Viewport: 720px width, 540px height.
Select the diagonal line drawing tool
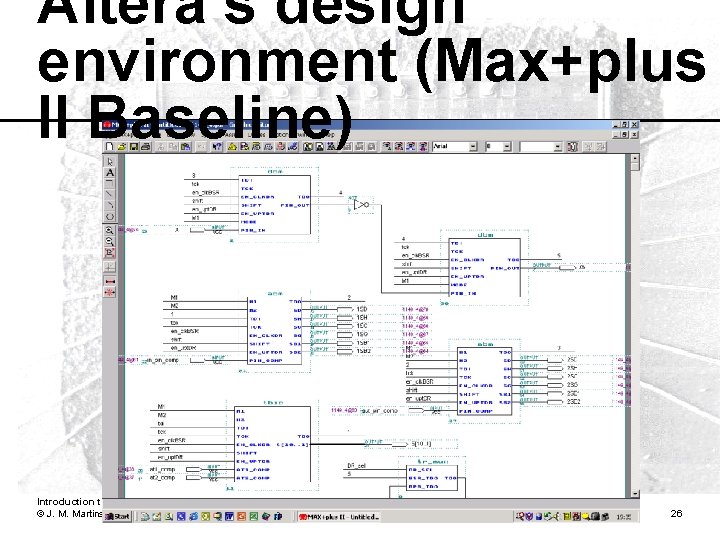(110, 194)
